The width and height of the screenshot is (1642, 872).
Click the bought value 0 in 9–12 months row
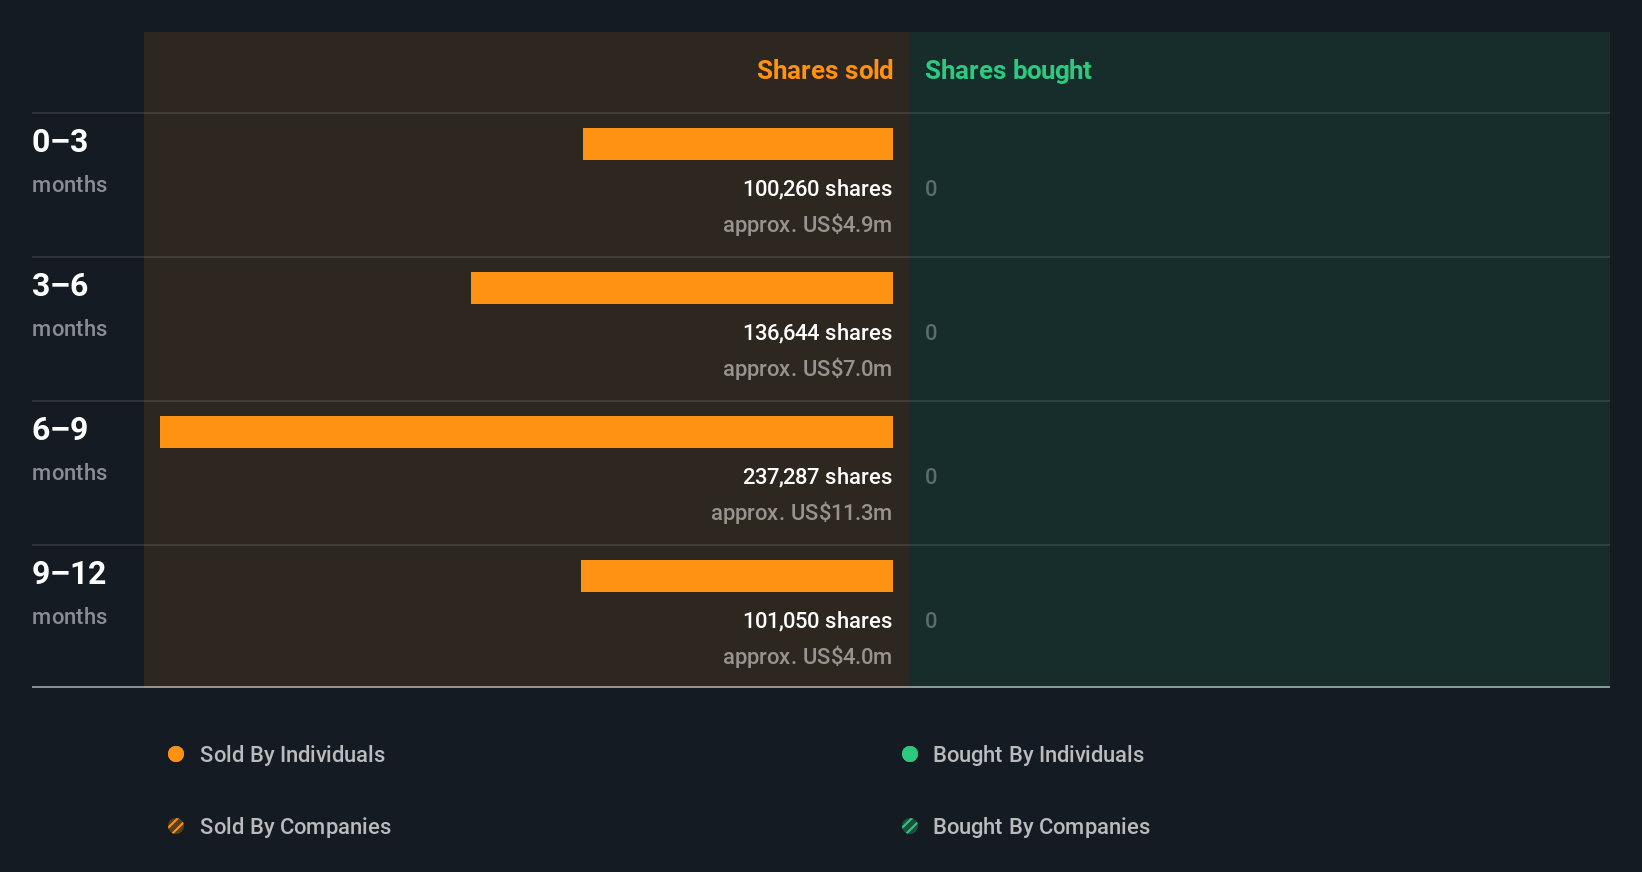tap(931, 620)
